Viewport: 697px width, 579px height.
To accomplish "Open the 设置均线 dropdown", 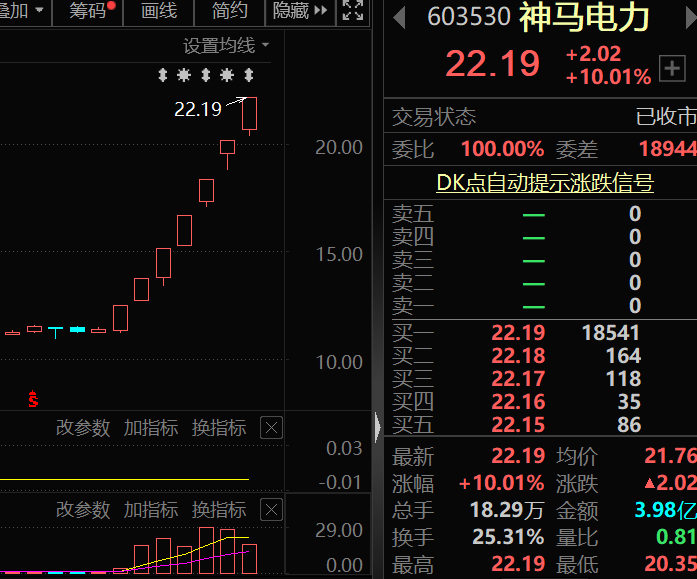I will 226,46.
